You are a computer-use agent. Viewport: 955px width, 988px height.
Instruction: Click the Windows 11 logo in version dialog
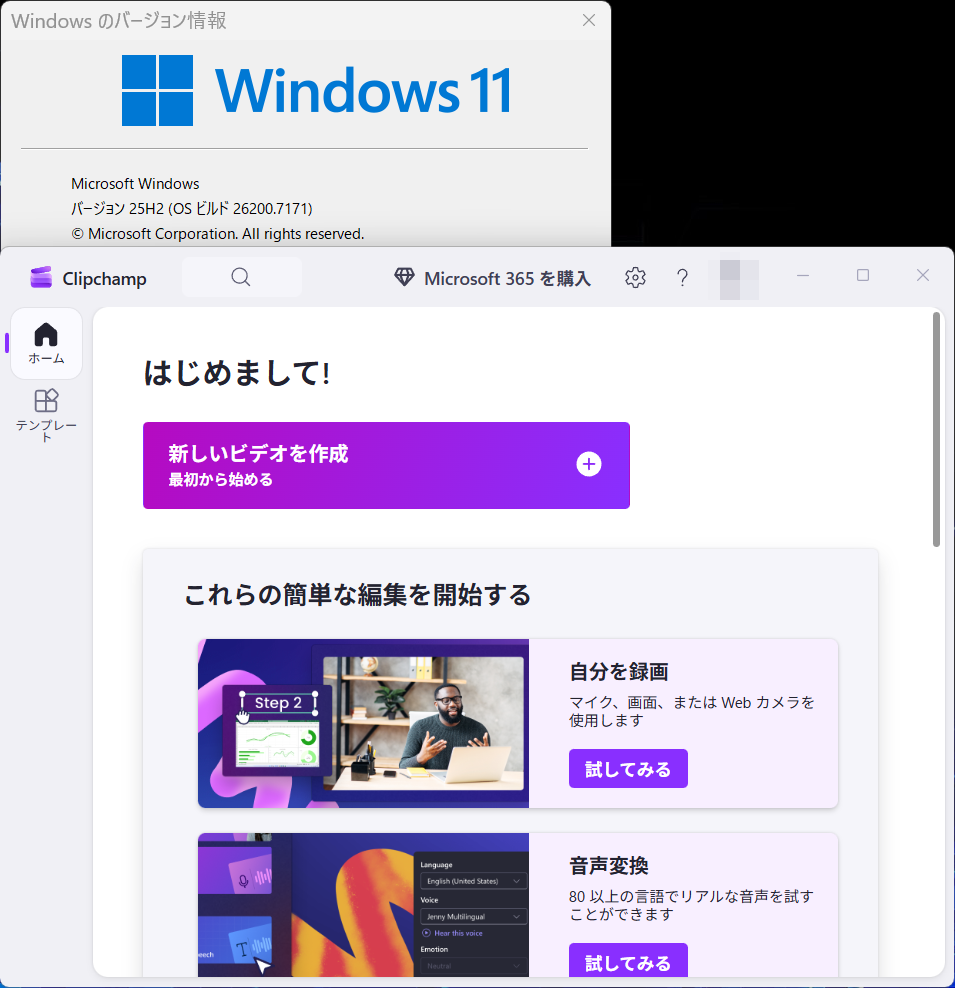coord(316,91)
